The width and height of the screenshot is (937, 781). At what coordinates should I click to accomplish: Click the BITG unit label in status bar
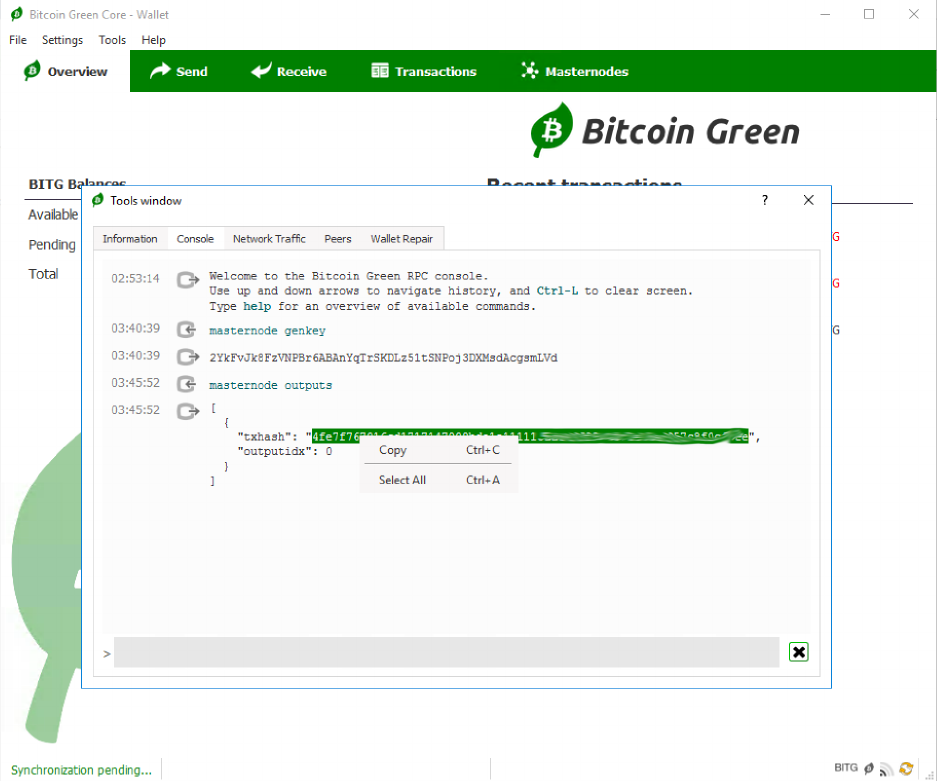click(x=846, y=768)
